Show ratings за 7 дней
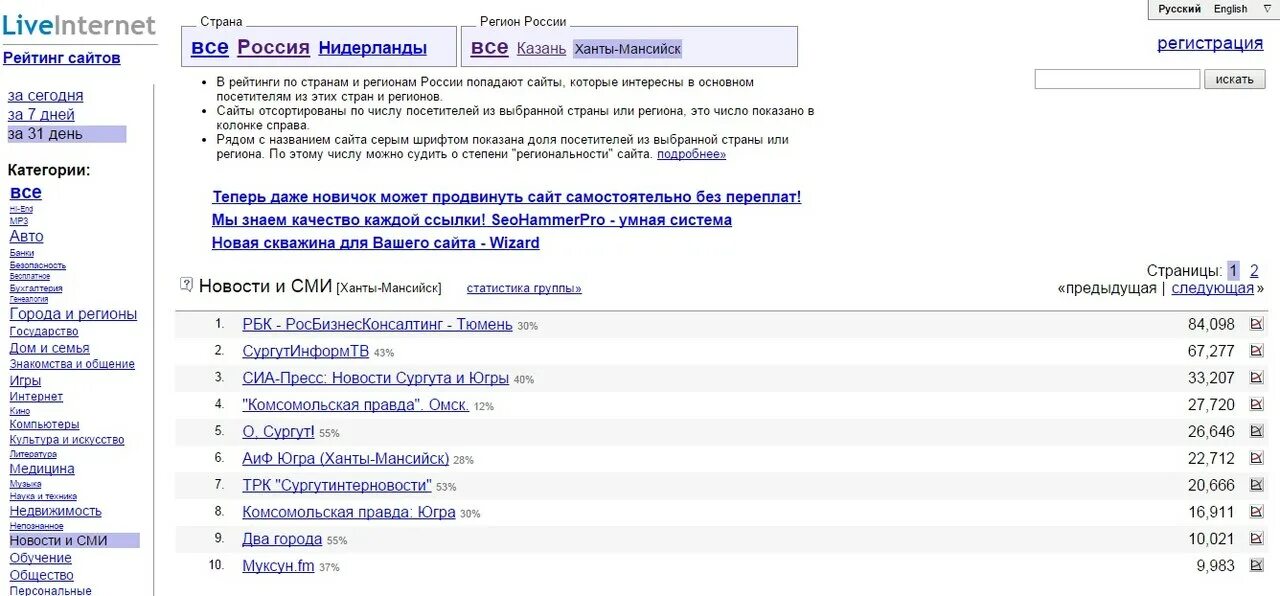 click(41, 115)
